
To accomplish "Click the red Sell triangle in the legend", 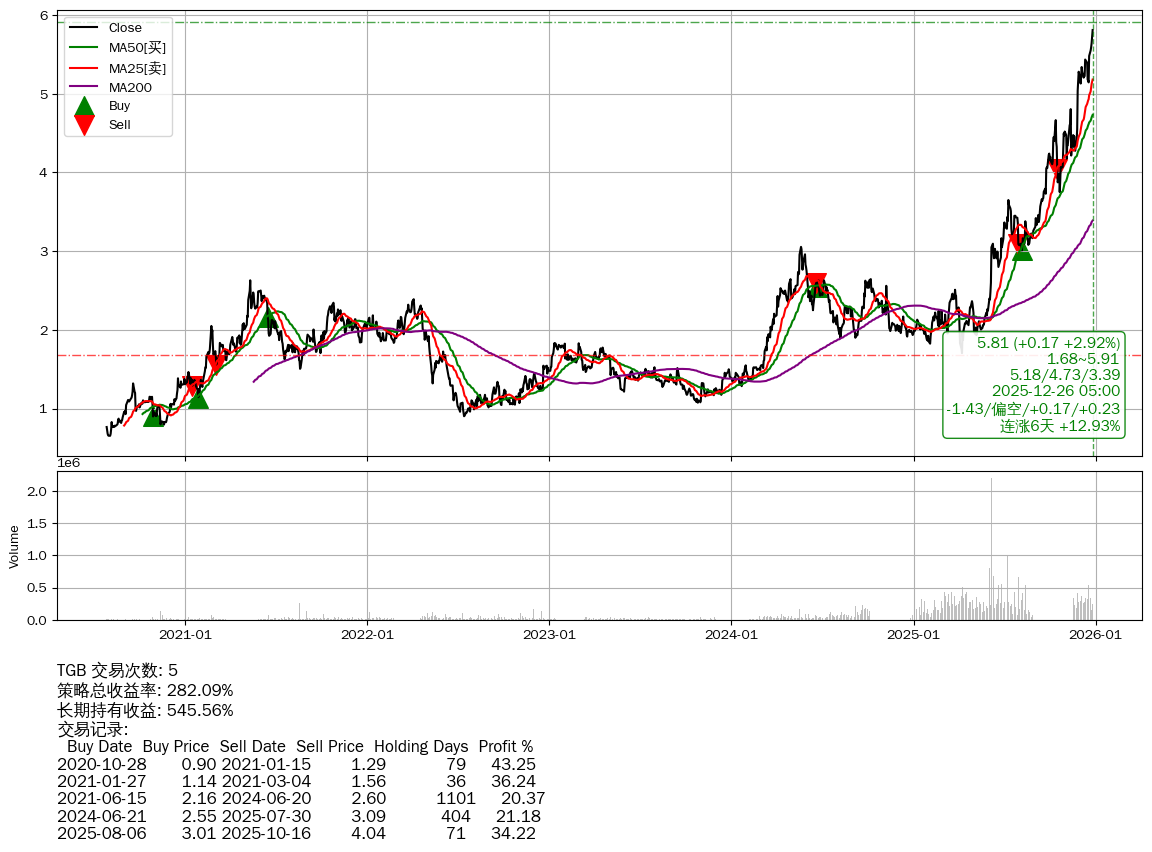I will [85, 125].
